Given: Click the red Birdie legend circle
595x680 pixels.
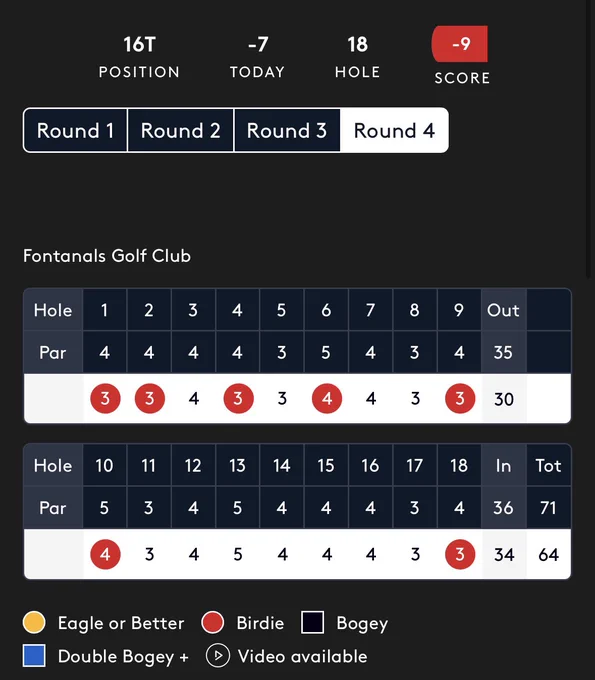Looking at the screenshot, I should tap(212, 622).
